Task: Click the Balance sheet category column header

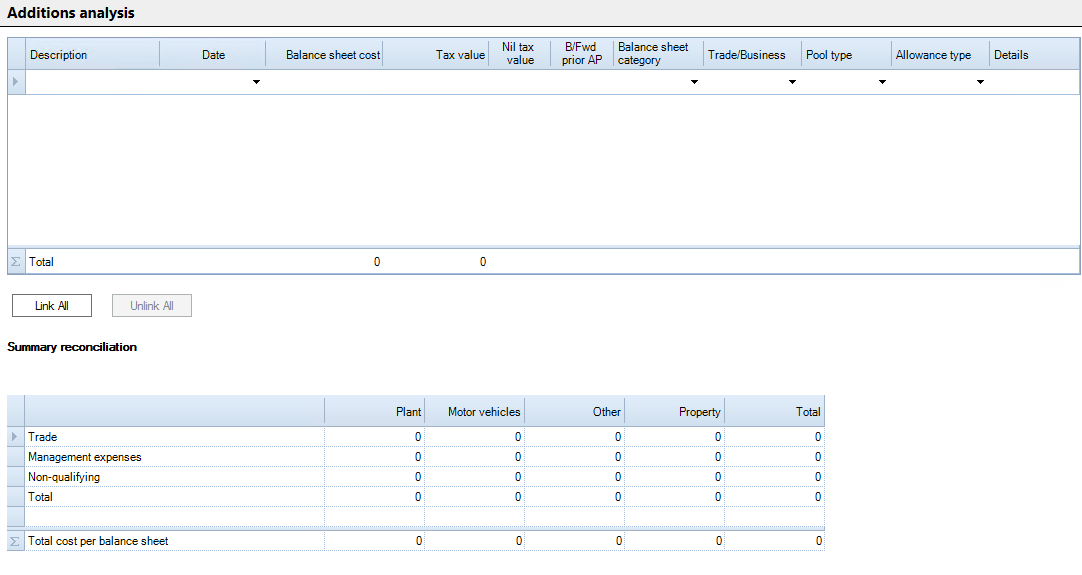Action: point(658,54)
